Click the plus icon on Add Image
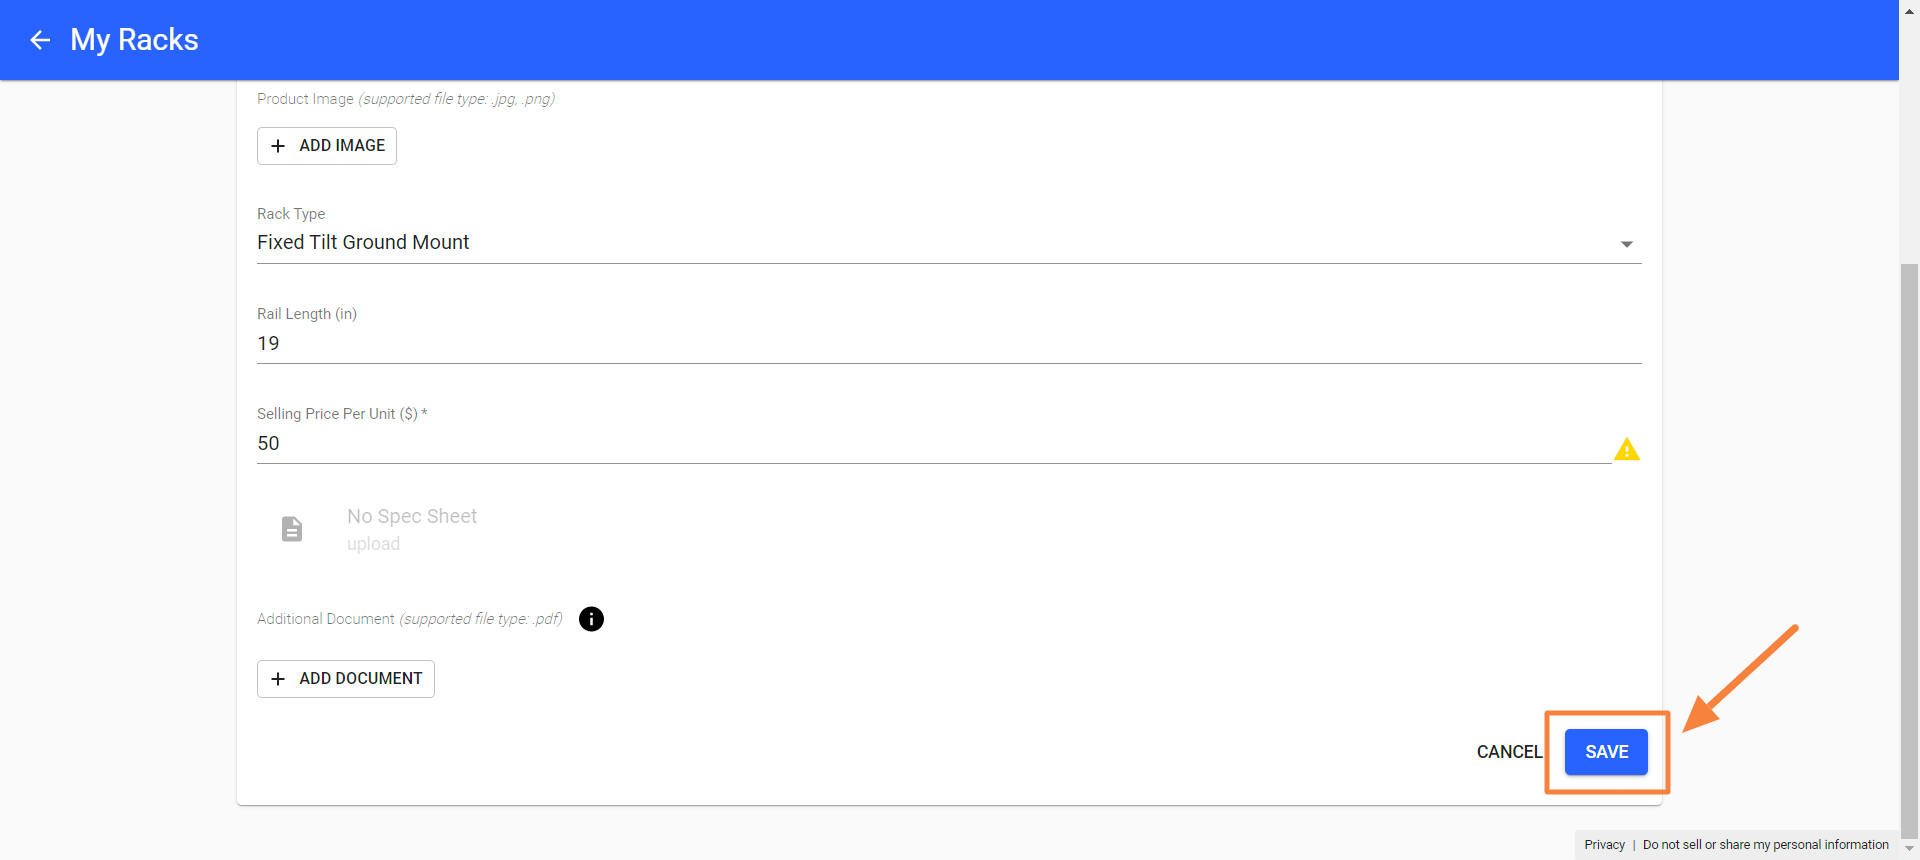Screen dimensions: 1920x860 278,146
